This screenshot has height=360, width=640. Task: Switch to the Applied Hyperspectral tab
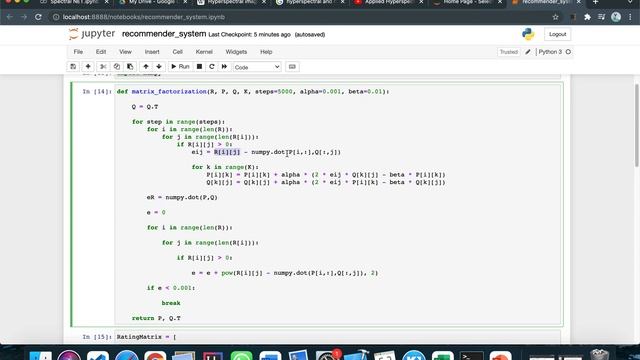click(x=388, y=2)
